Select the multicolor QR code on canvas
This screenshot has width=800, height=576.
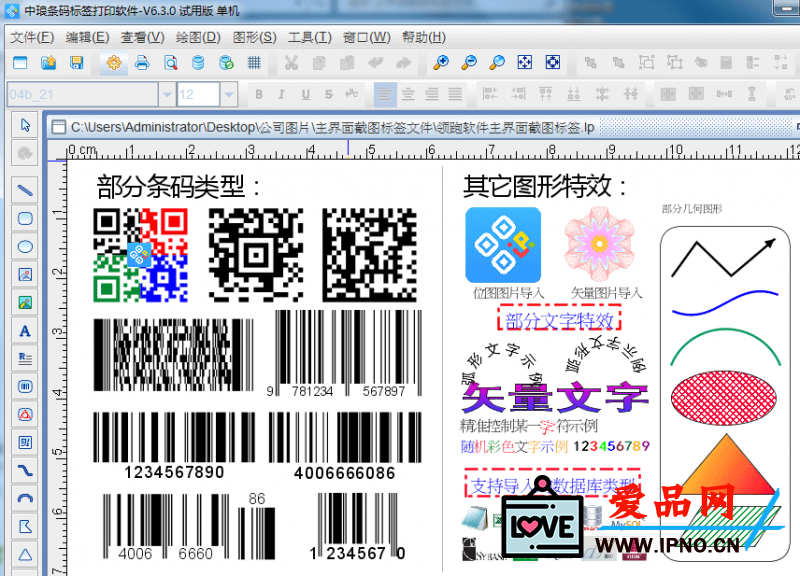pos(140,255)
